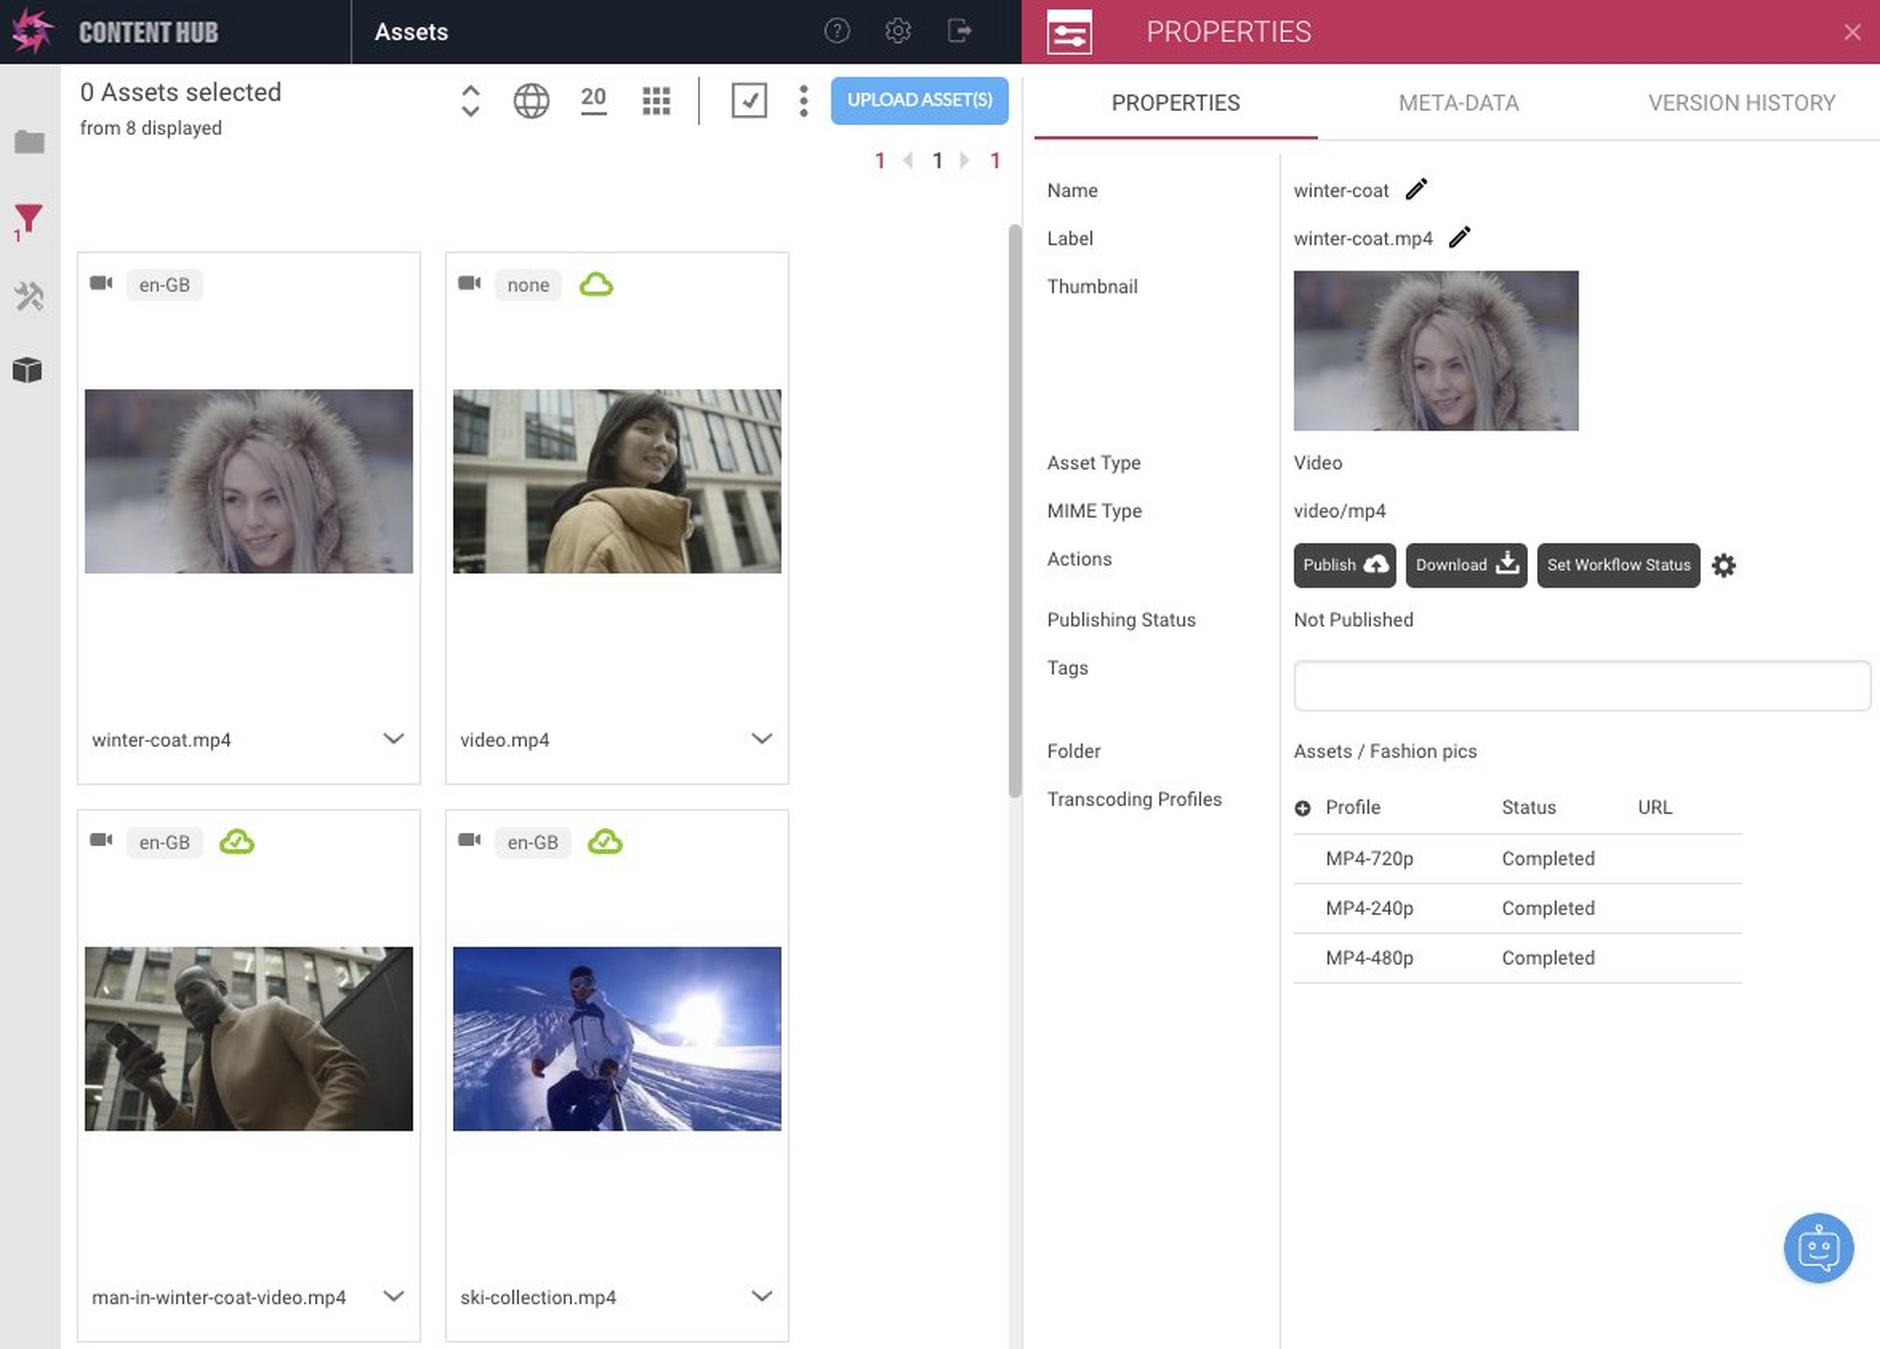The width and height of the screenshot is (1880, 1349).
Task: Open the help question mark icon
Action: (x=837, y=31)
